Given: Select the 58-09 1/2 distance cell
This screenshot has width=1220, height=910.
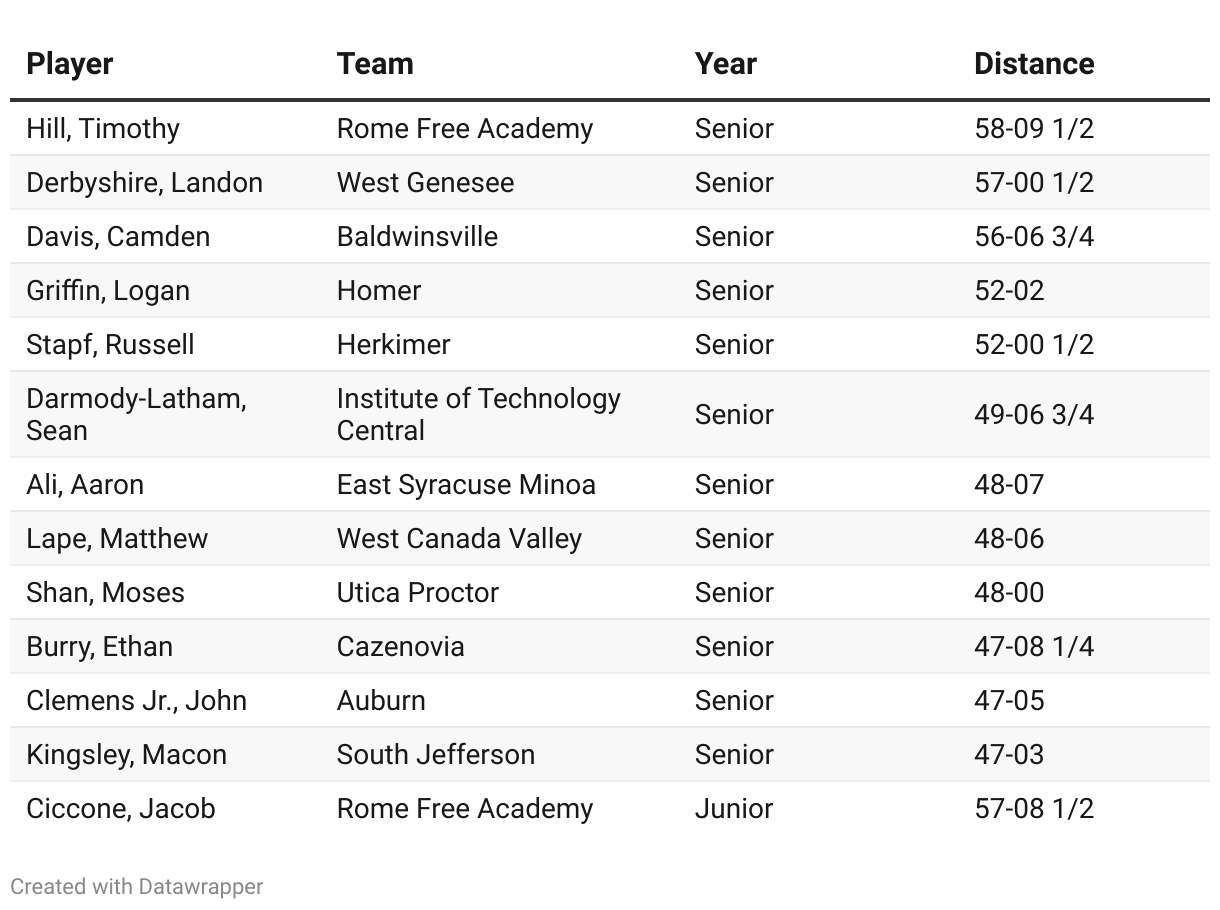Looking at the screenshot, I should point(1033,129).
